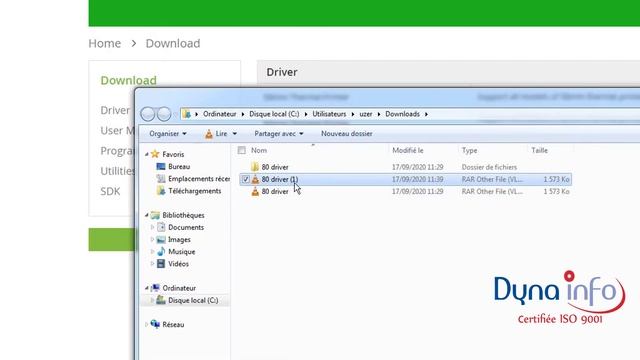This screenshot has height=360, width=640.
Task: Click the Téléchargements folder icon
Action: [x=161, y=191]
